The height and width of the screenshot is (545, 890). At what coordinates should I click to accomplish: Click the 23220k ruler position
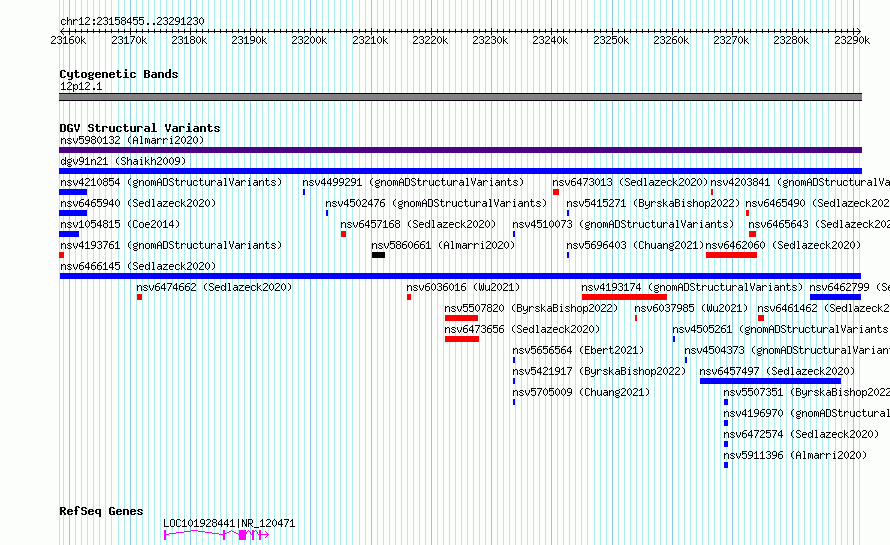pos(430,40)
